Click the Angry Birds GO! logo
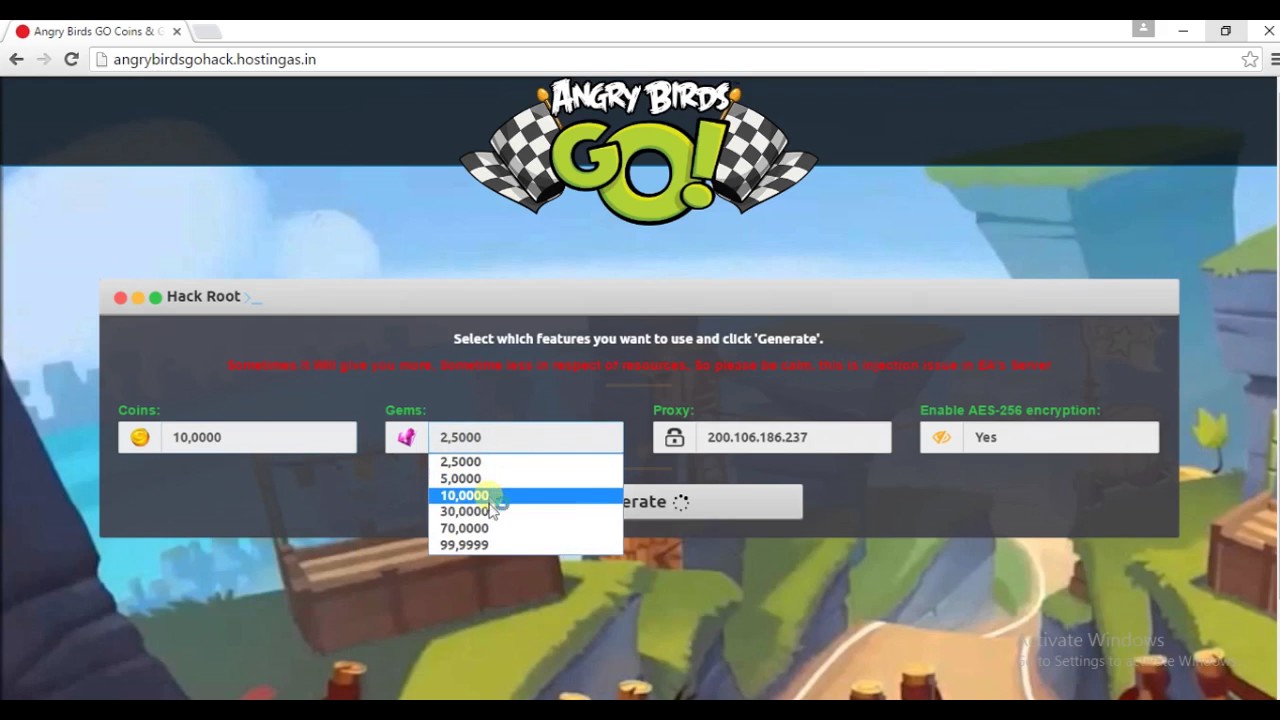 pyautogui.click(x=639, y=152)
